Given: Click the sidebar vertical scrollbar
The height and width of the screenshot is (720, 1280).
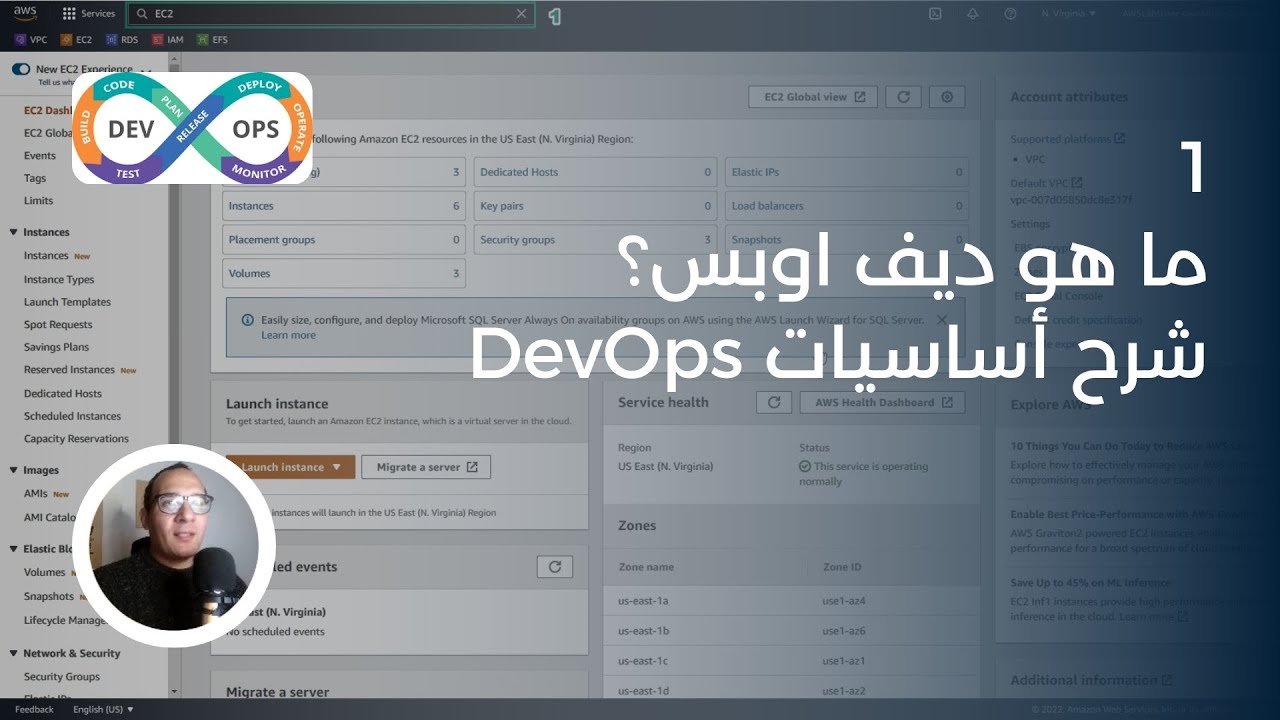Looking at the screenshot, I should click(x=174, y=375).
